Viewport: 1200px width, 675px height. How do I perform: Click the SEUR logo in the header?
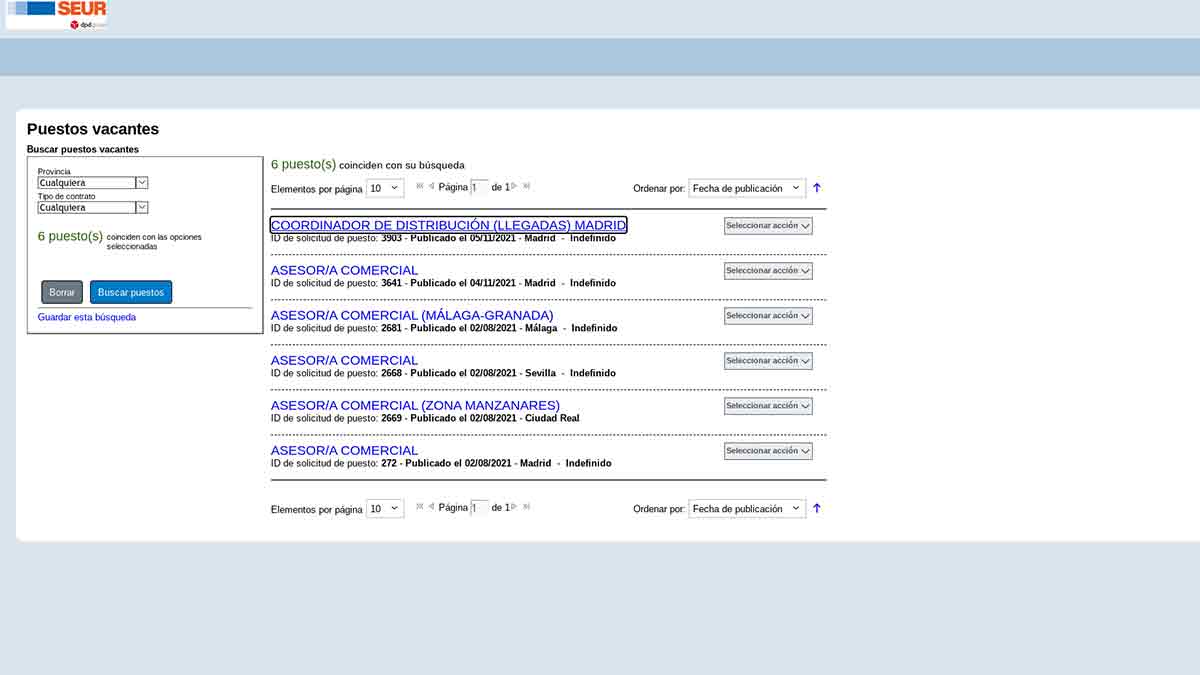point(57,15)
